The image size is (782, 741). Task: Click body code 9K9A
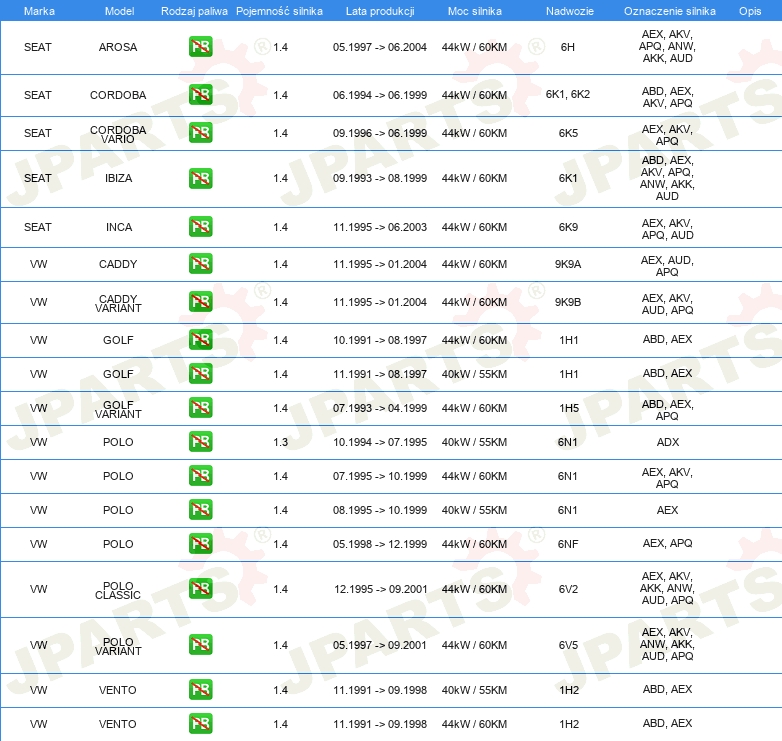[x=568, y=264]
